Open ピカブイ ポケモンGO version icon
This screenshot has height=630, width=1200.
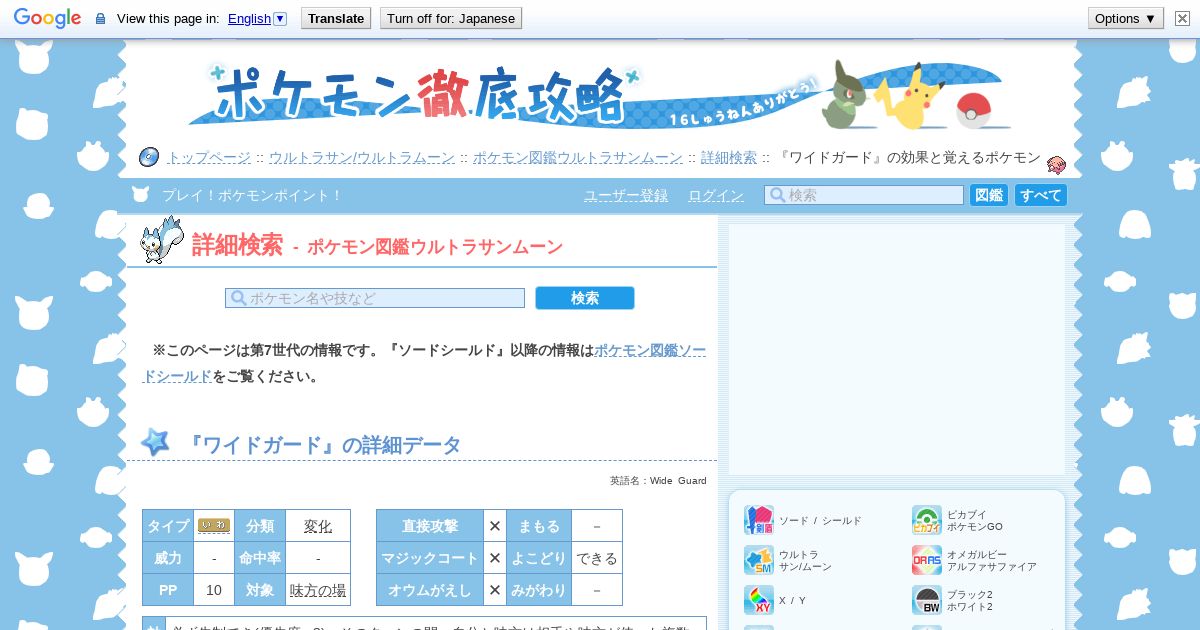(x=927, y=520)
